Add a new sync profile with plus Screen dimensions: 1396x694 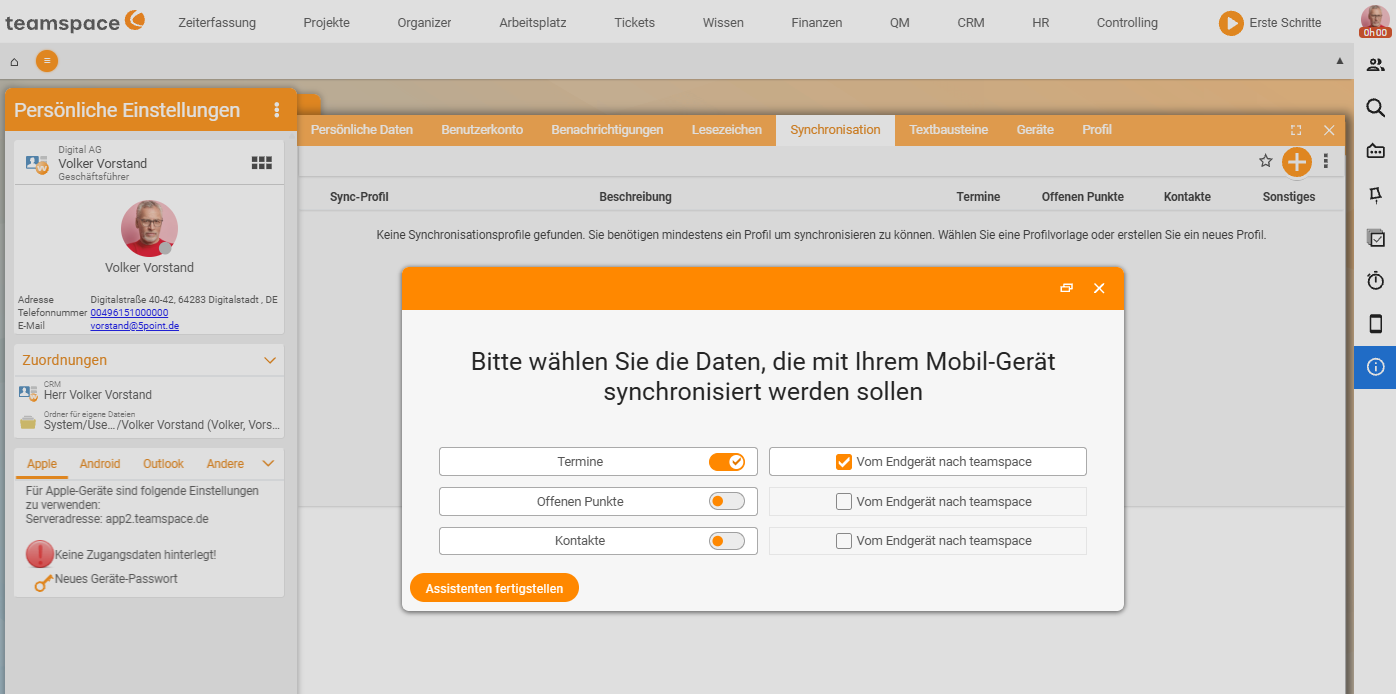point(1297,161)
